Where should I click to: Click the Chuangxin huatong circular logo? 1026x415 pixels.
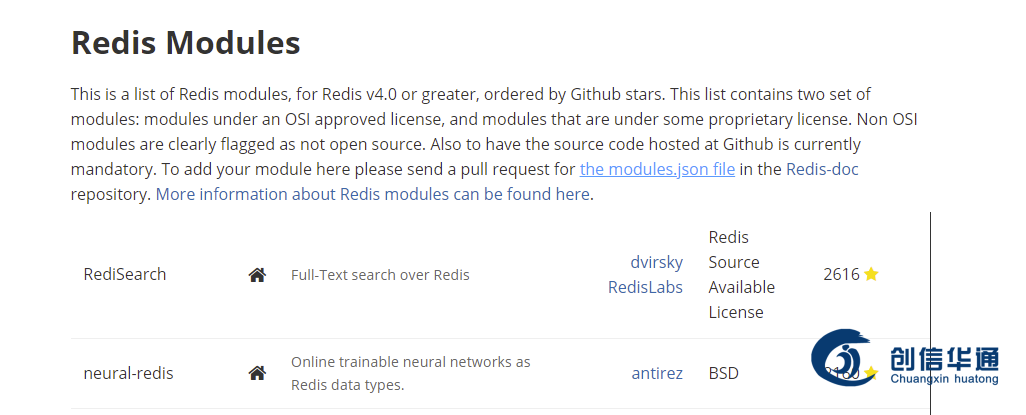click(x=844, y=357)
